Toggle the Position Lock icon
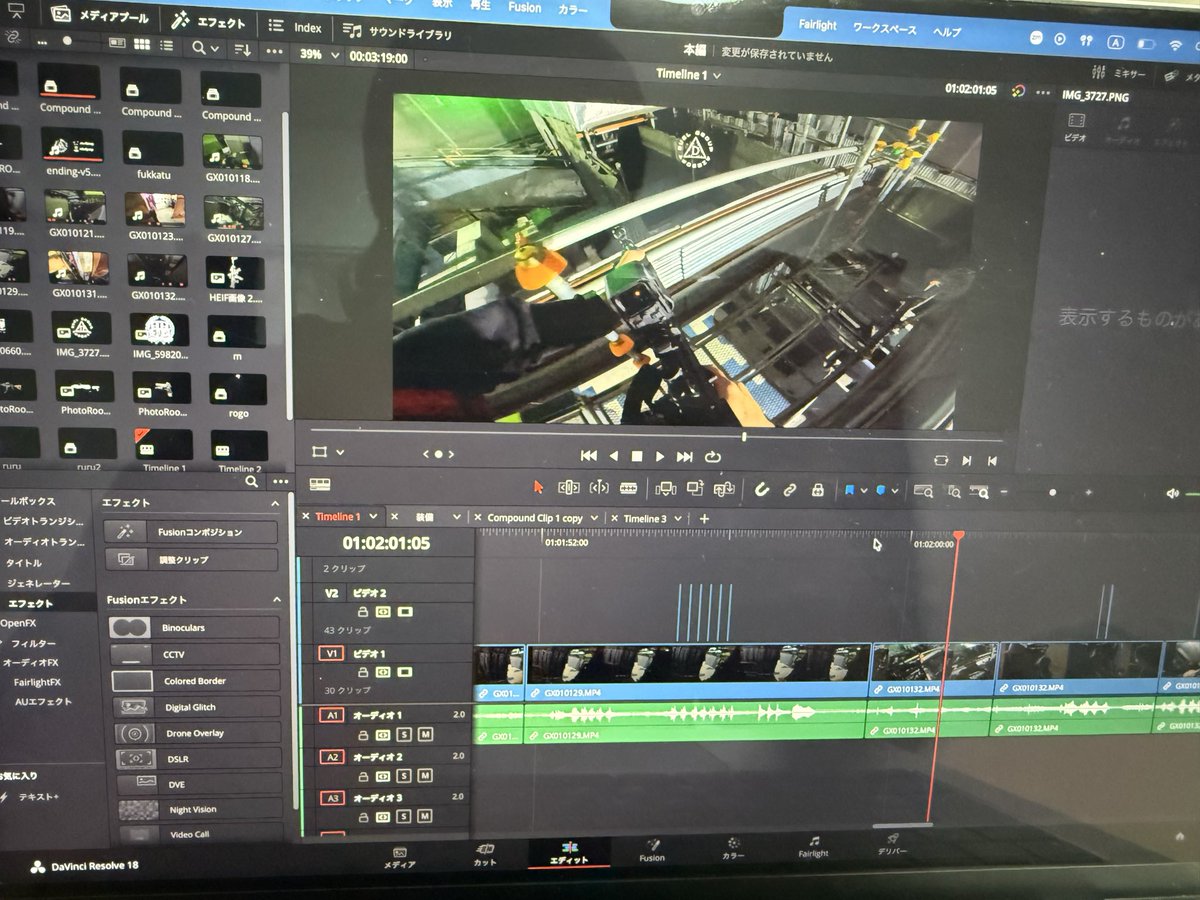 817,489
